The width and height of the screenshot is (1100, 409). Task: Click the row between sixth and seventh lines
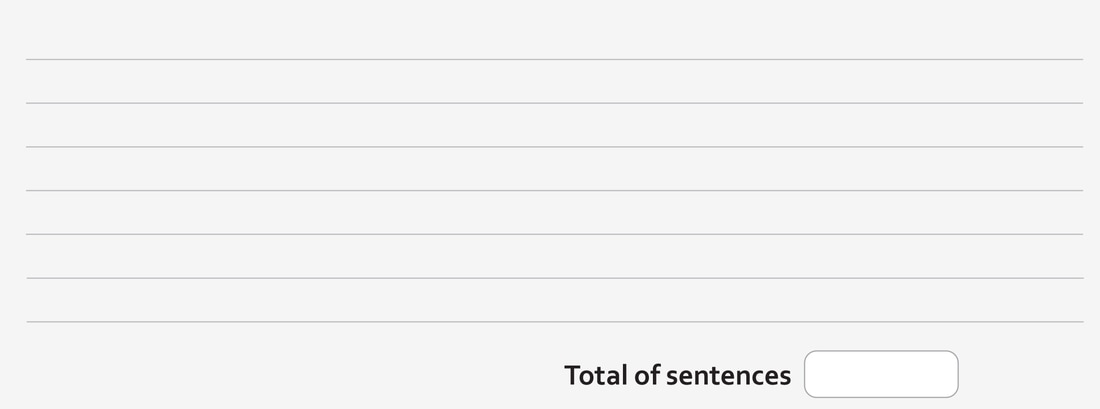point(554,300)
